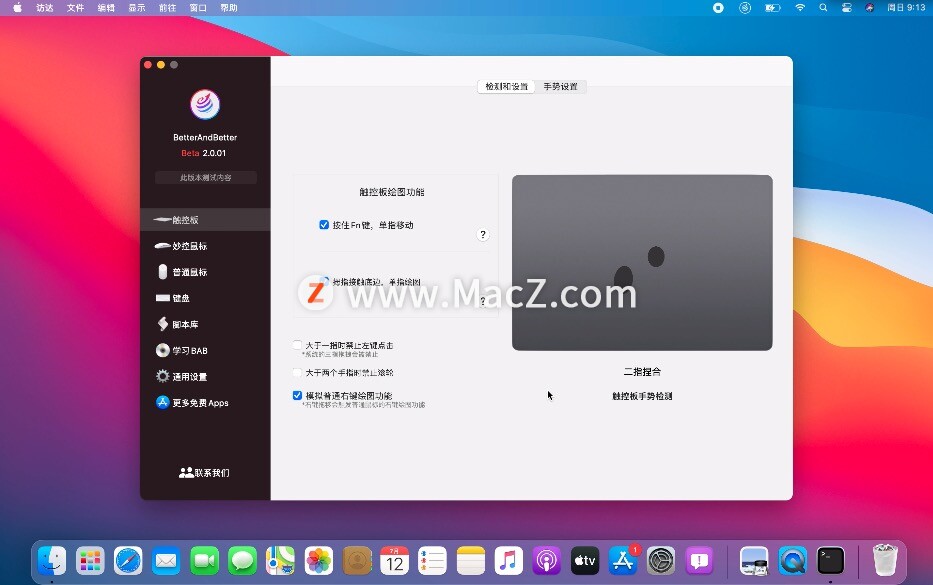Click the Siri icon in menu bar
The height and width of the screenshot is (585, 933).
click(870, 8)
